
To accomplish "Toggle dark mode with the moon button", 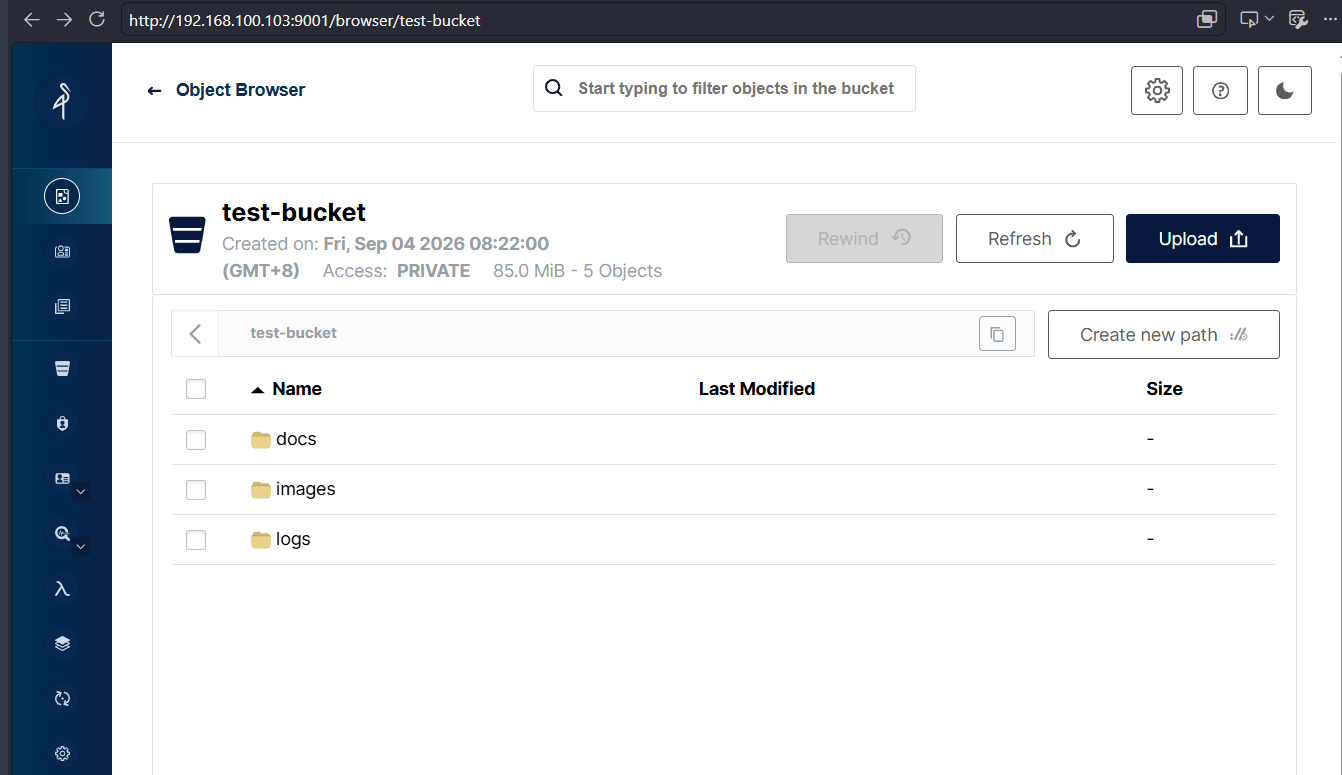I will click(x=1285, y=90).
